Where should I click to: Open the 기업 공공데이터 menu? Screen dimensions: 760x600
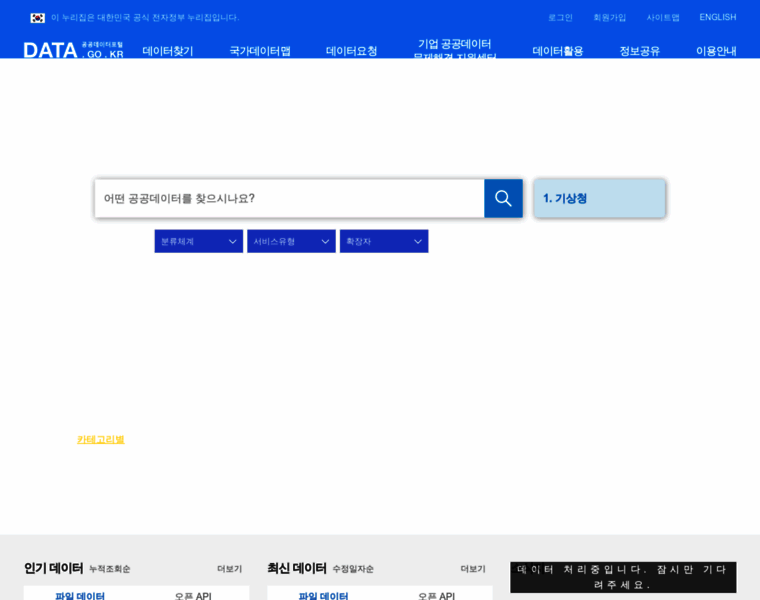[x=455, y=48]
